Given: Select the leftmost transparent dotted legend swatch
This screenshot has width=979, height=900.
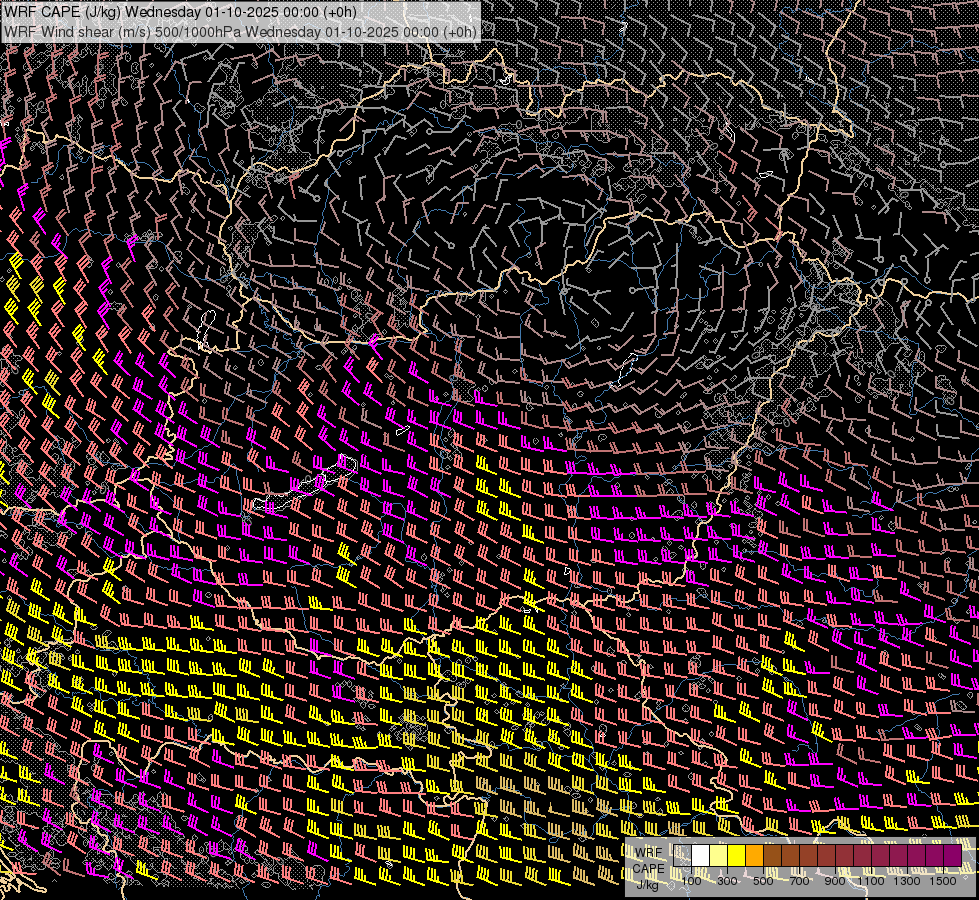Looking at the screenshot, I should tap(683, 856).
